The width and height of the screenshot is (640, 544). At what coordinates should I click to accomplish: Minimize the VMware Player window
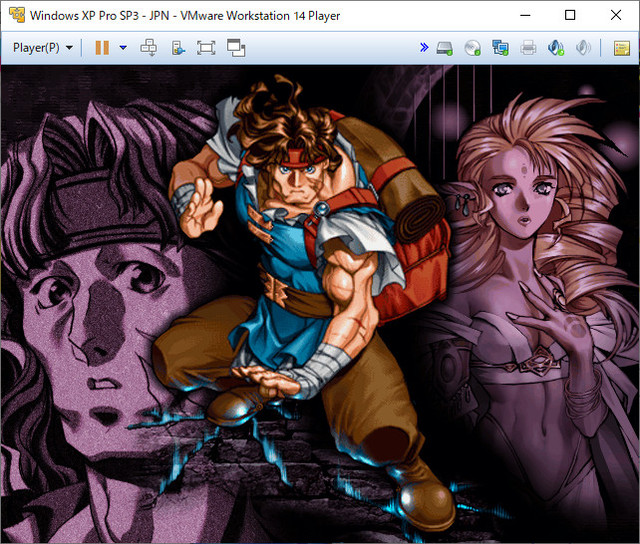pos(525,15)
